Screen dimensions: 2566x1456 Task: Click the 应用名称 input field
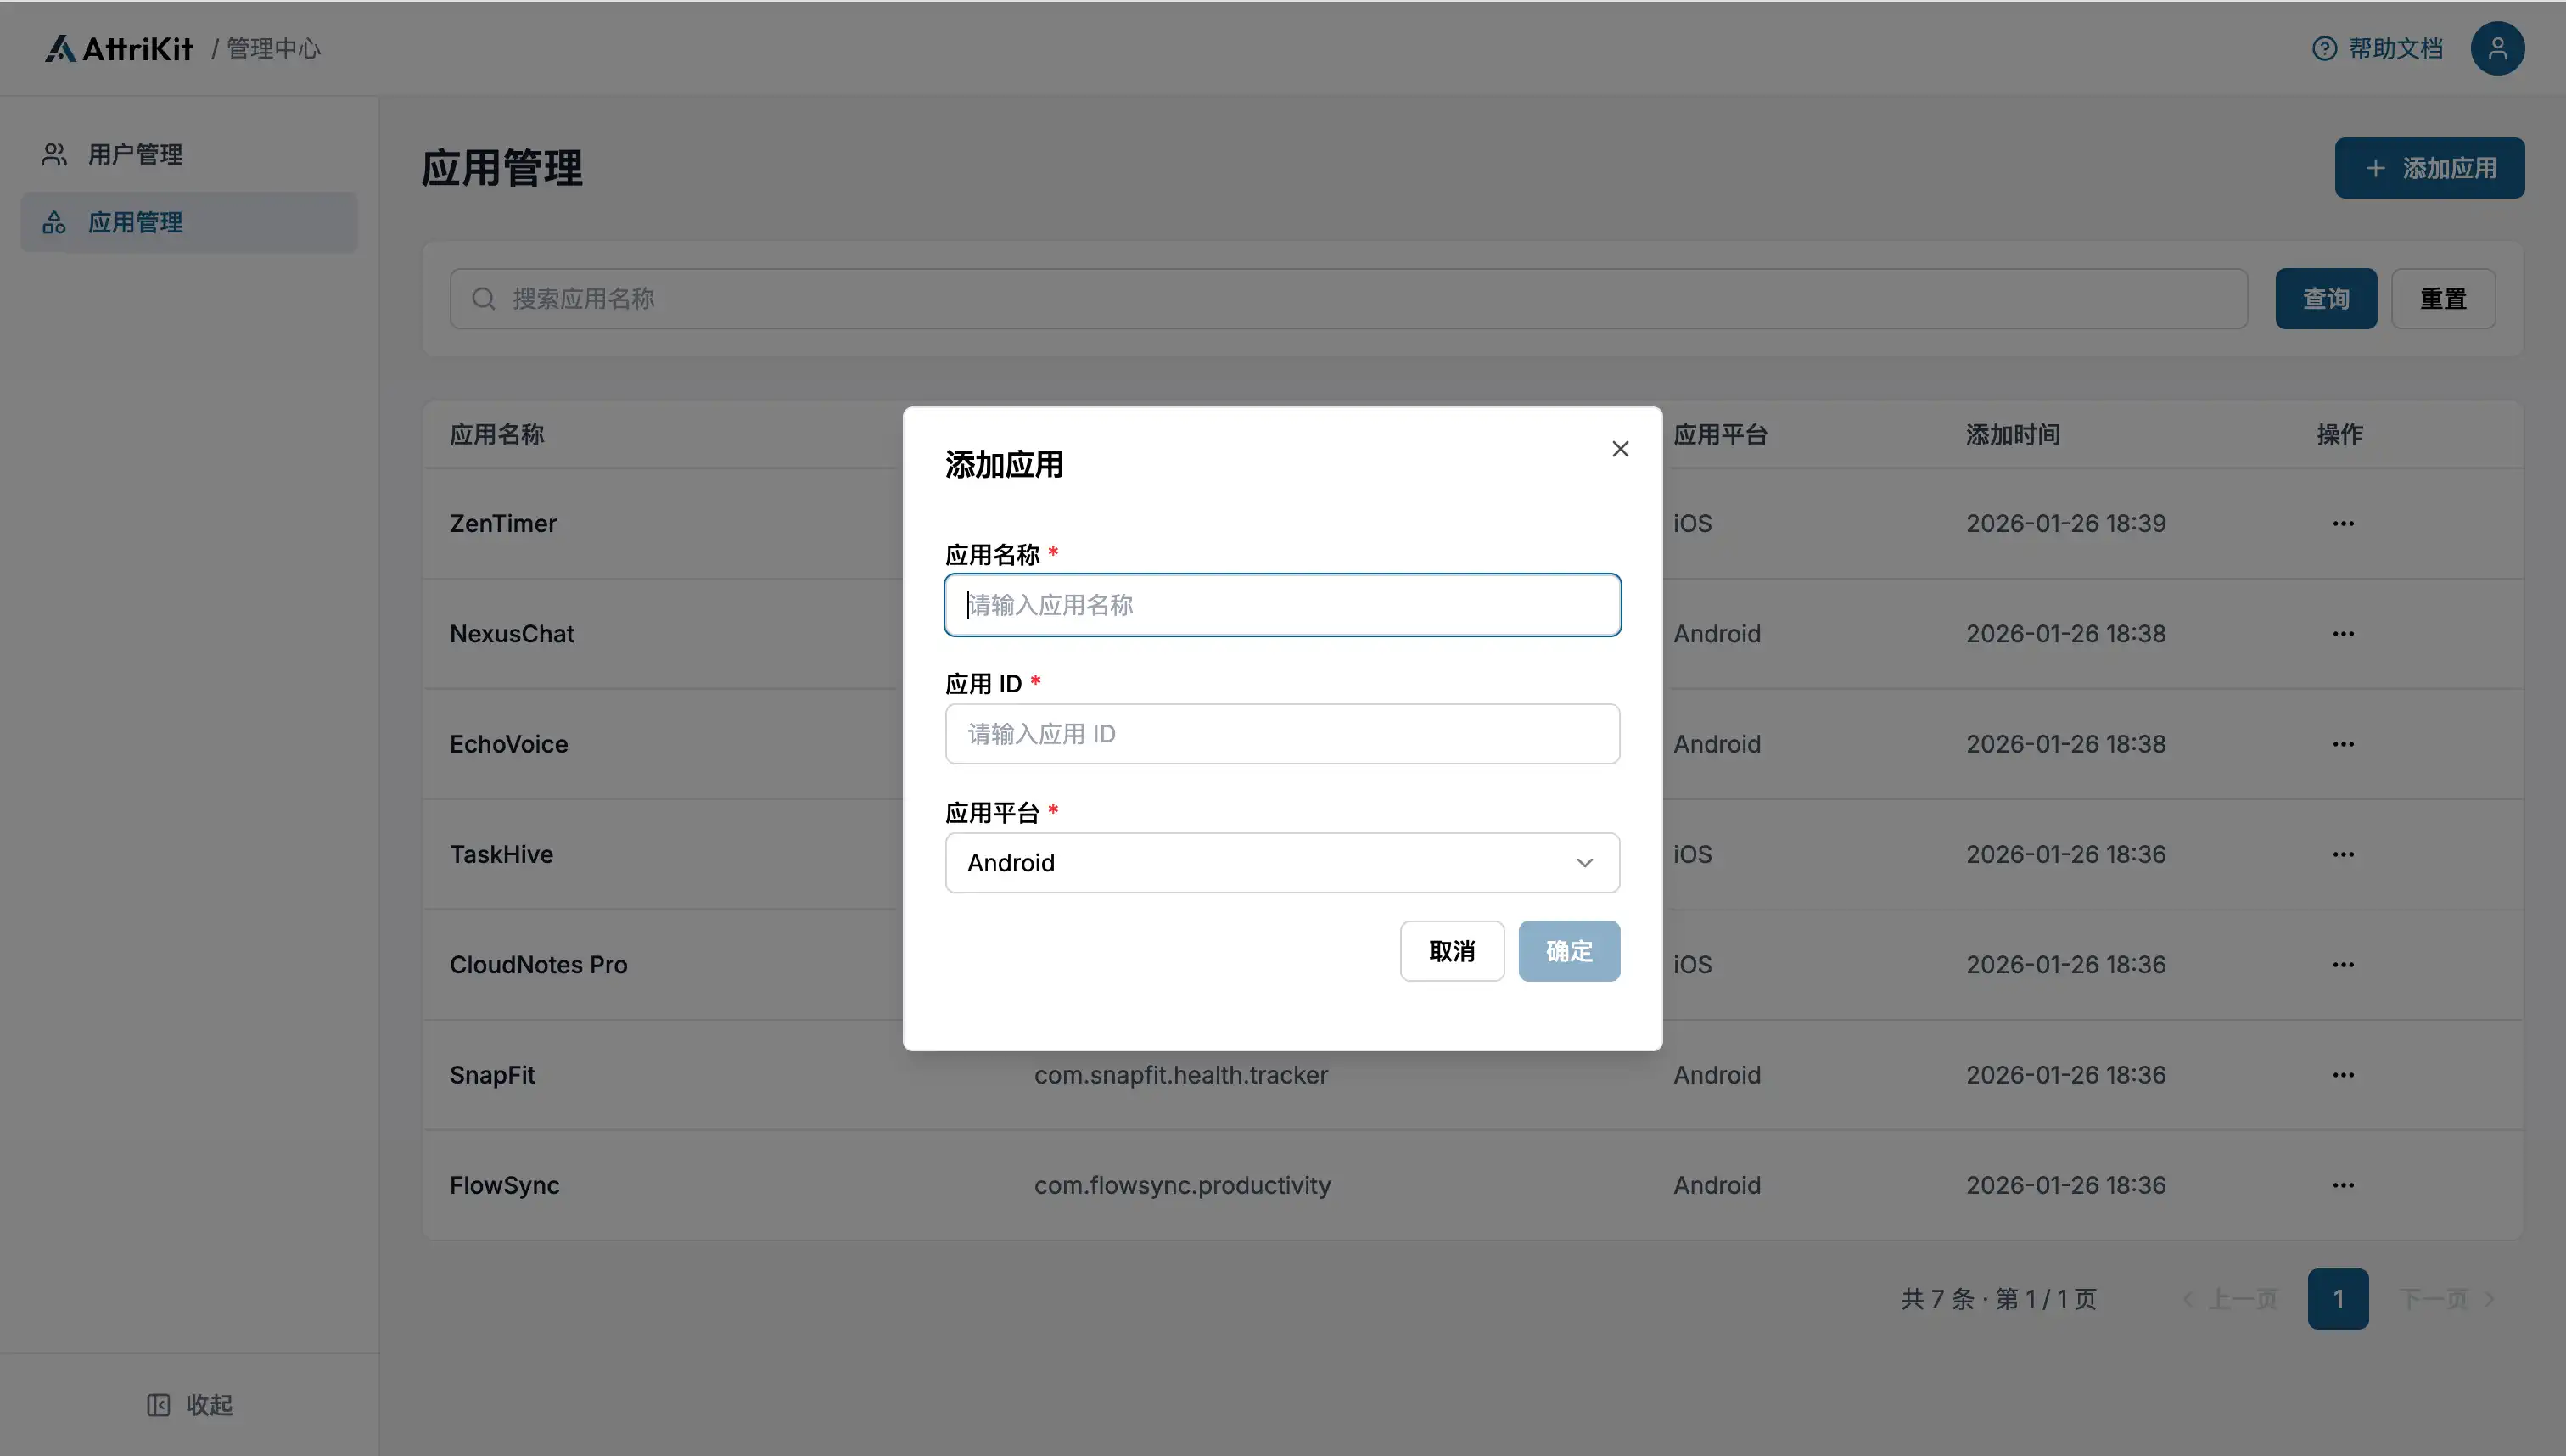1282,605
